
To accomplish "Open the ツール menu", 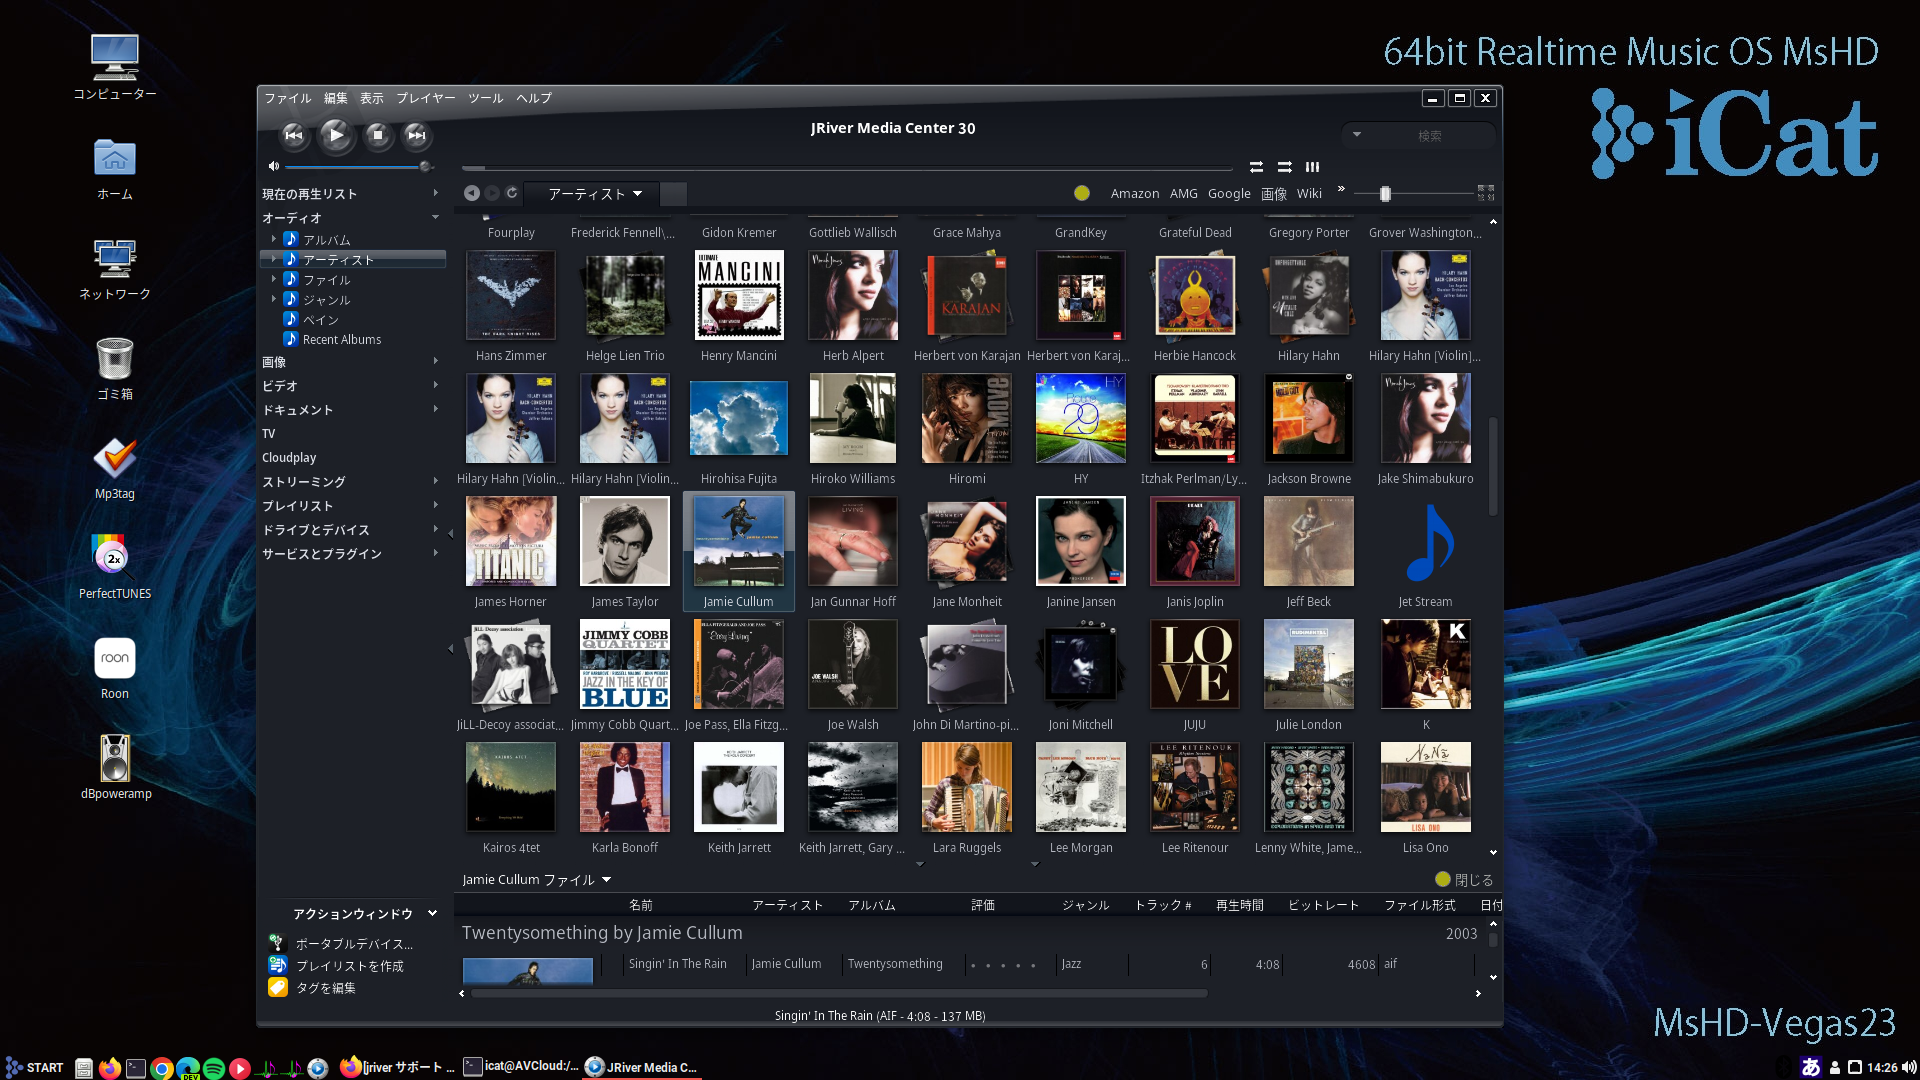I will [485, 98].
